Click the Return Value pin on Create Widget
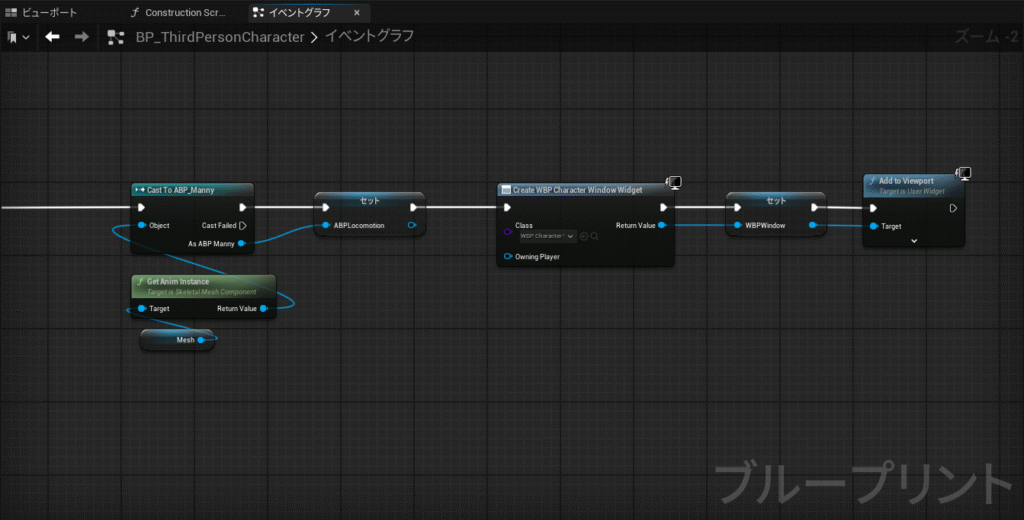 tap(662, 225)
